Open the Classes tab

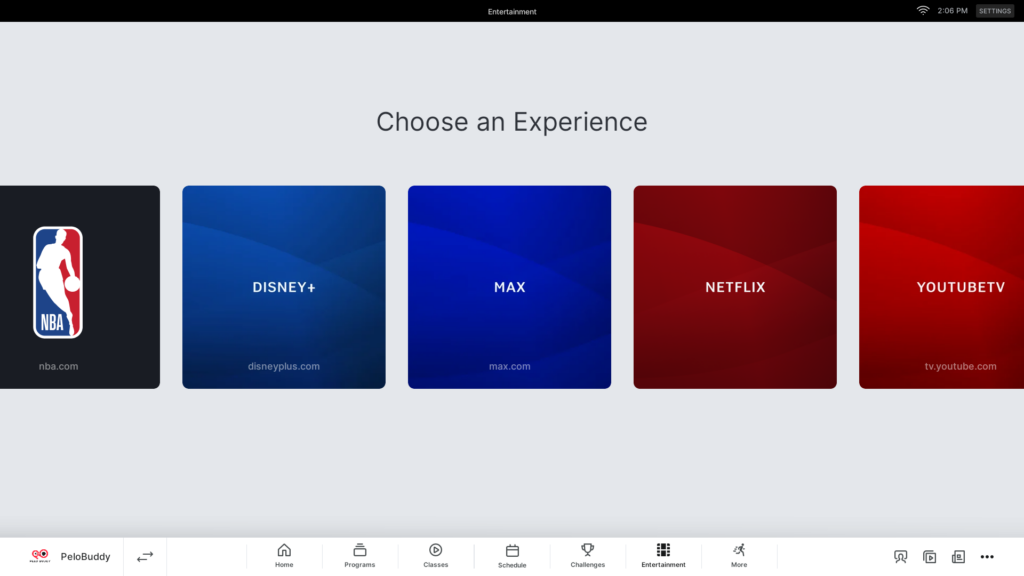436,556
